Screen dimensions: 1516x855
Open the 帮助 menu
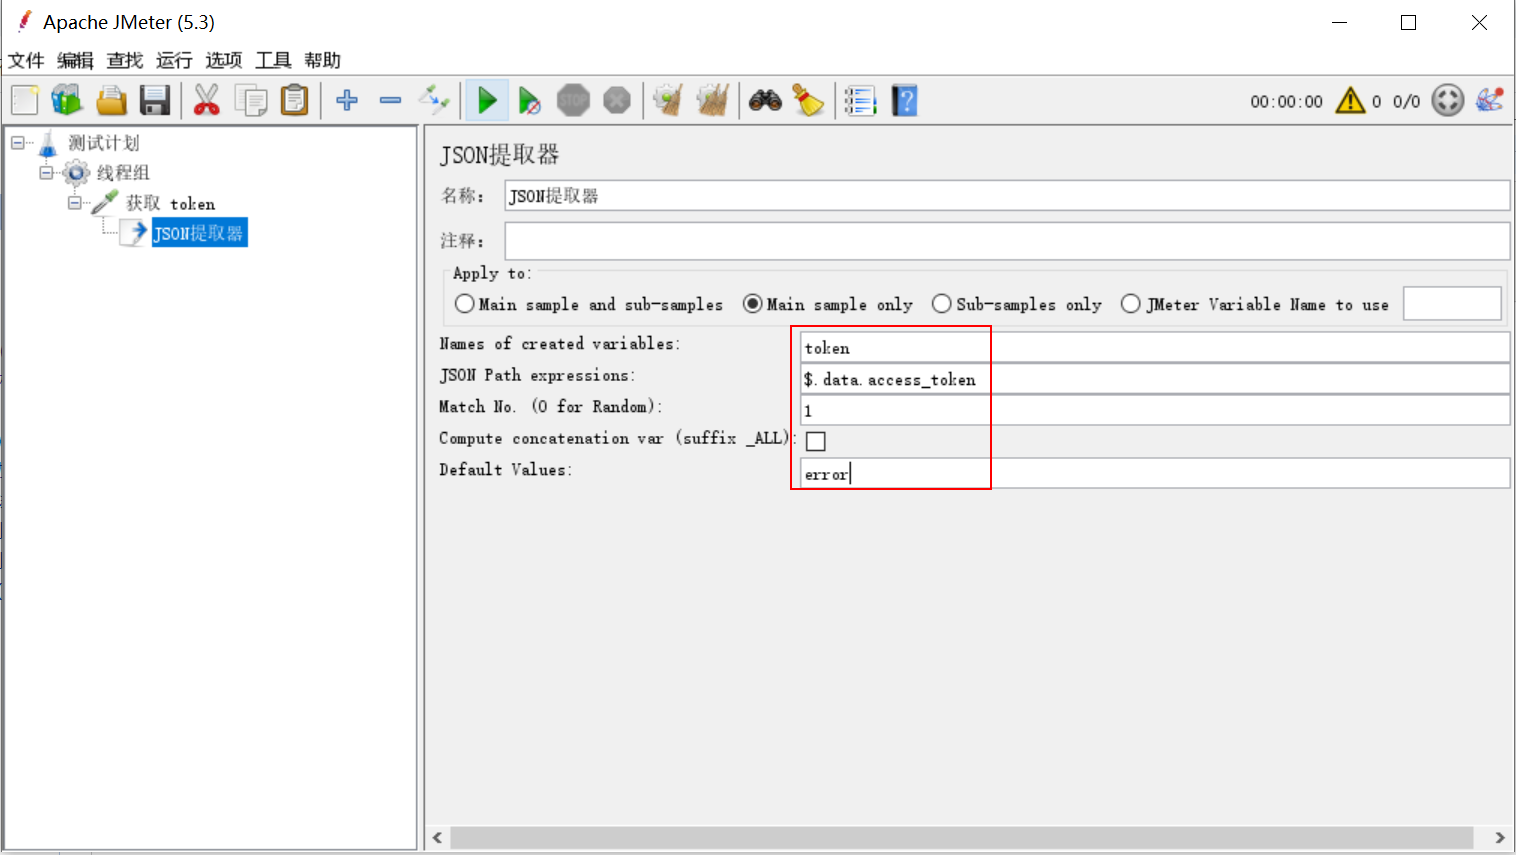point(323,60)
